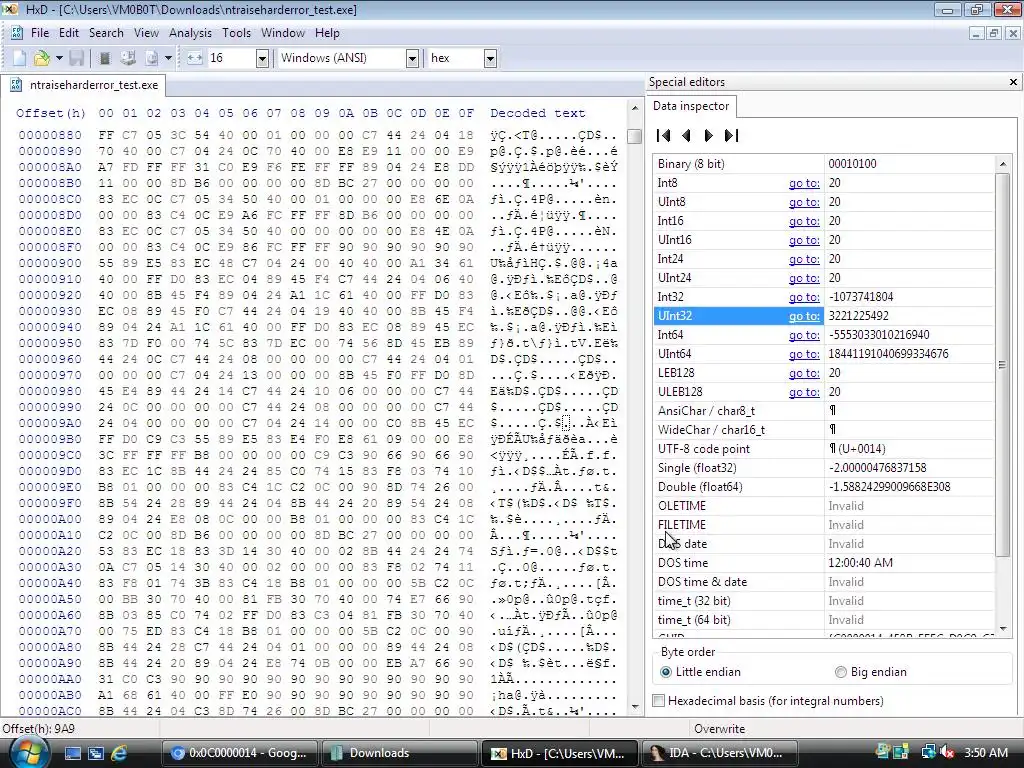Click the DOS time value 12:00:40 AM
The height and width of the screenshot is (768, 1024).
(909, 563)
